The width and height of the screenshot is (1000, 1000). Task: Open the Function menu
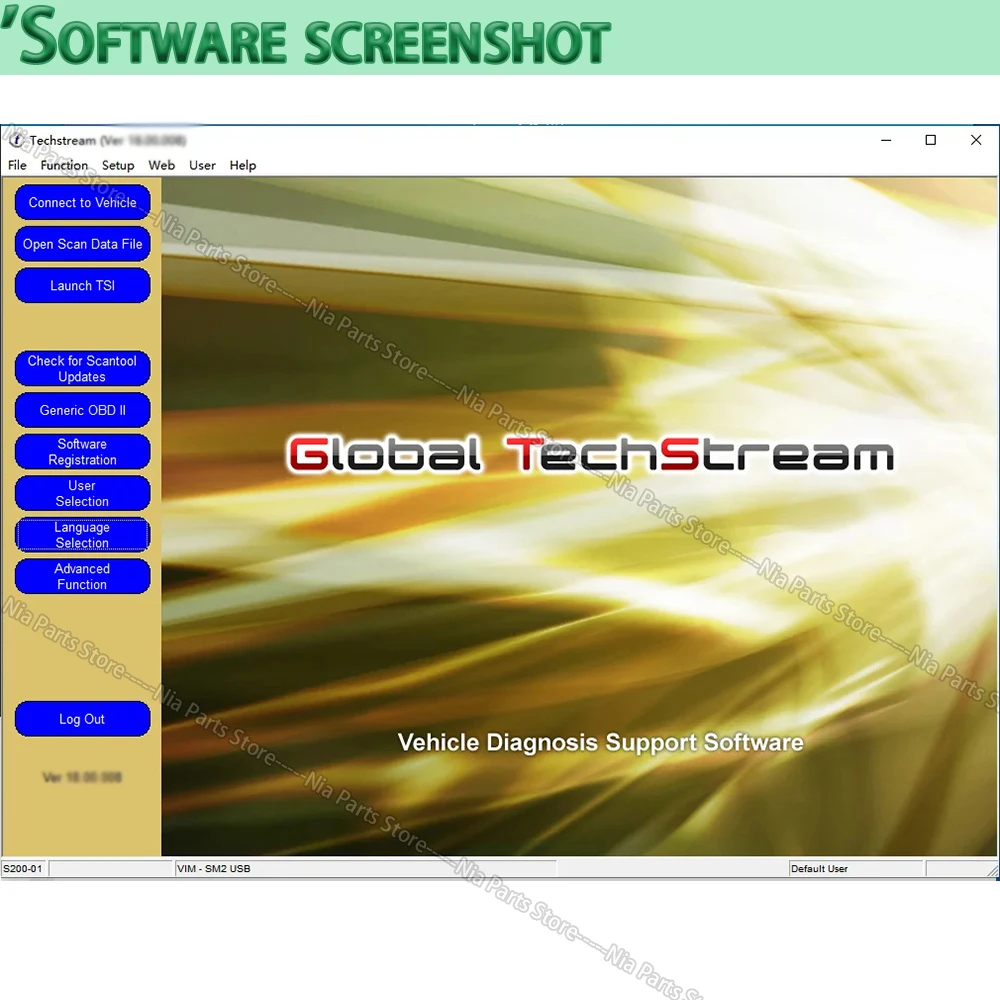click(x=64, y=165)
